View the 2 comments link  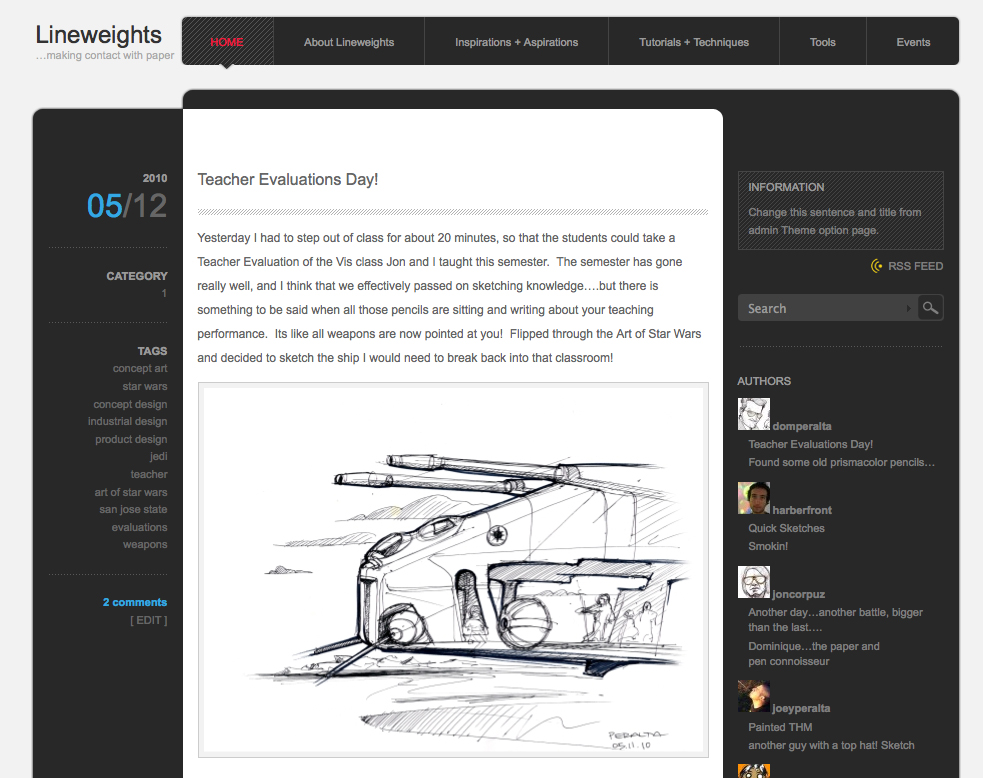point(135,602)
